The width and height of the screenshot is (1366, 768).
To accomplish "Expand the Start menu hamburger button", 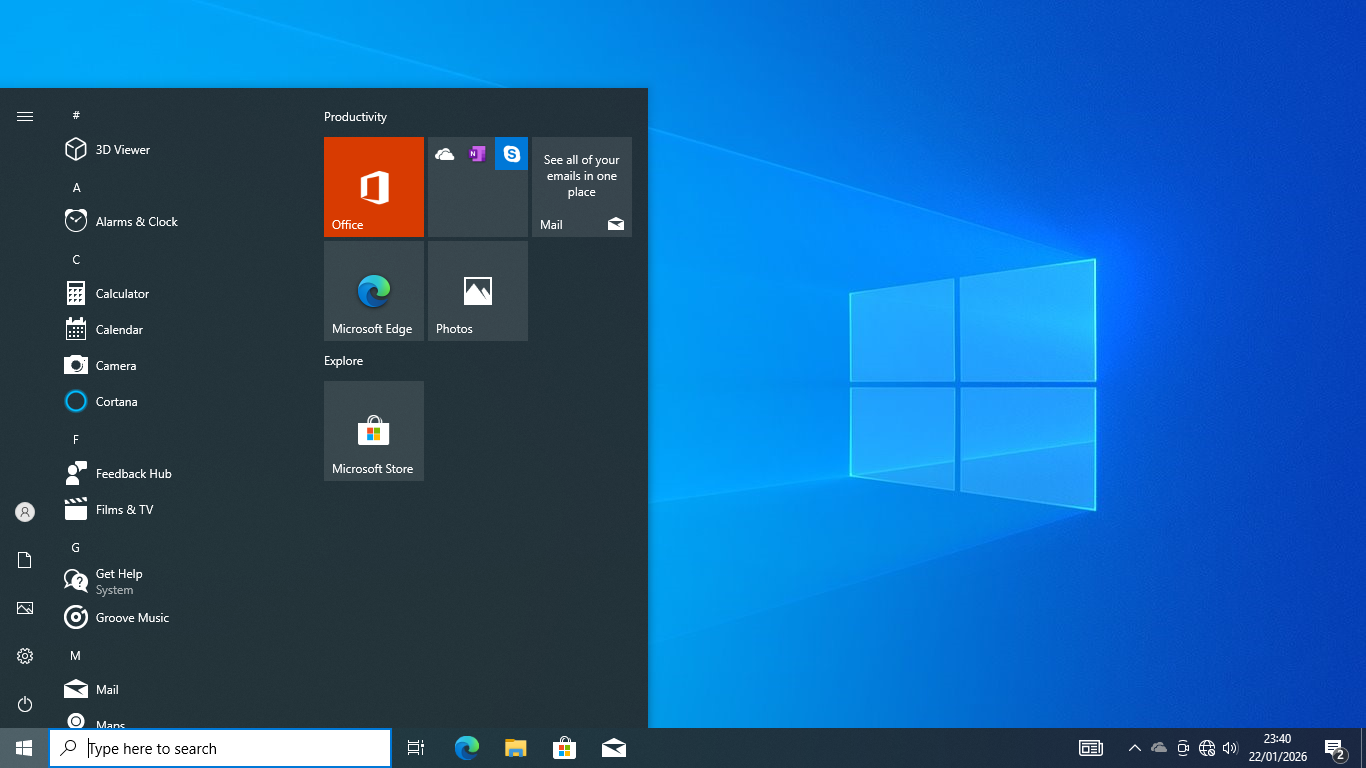I will [x=25, y=117].
